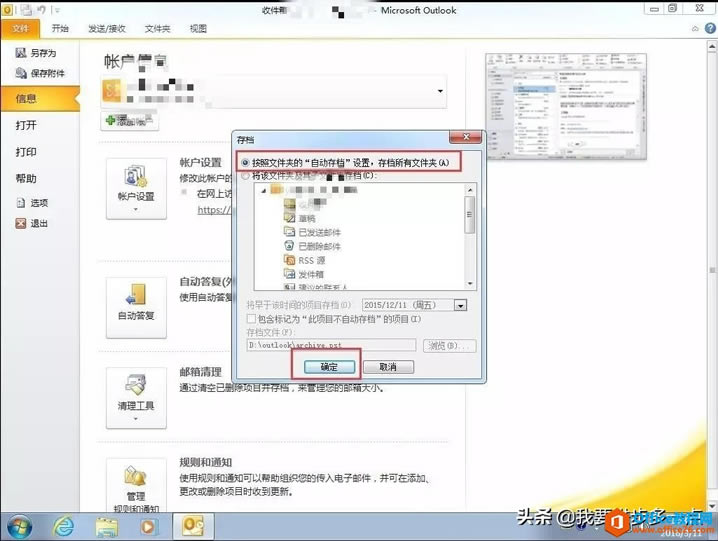
Task: Open the 文件 tab
Action: 20,29
